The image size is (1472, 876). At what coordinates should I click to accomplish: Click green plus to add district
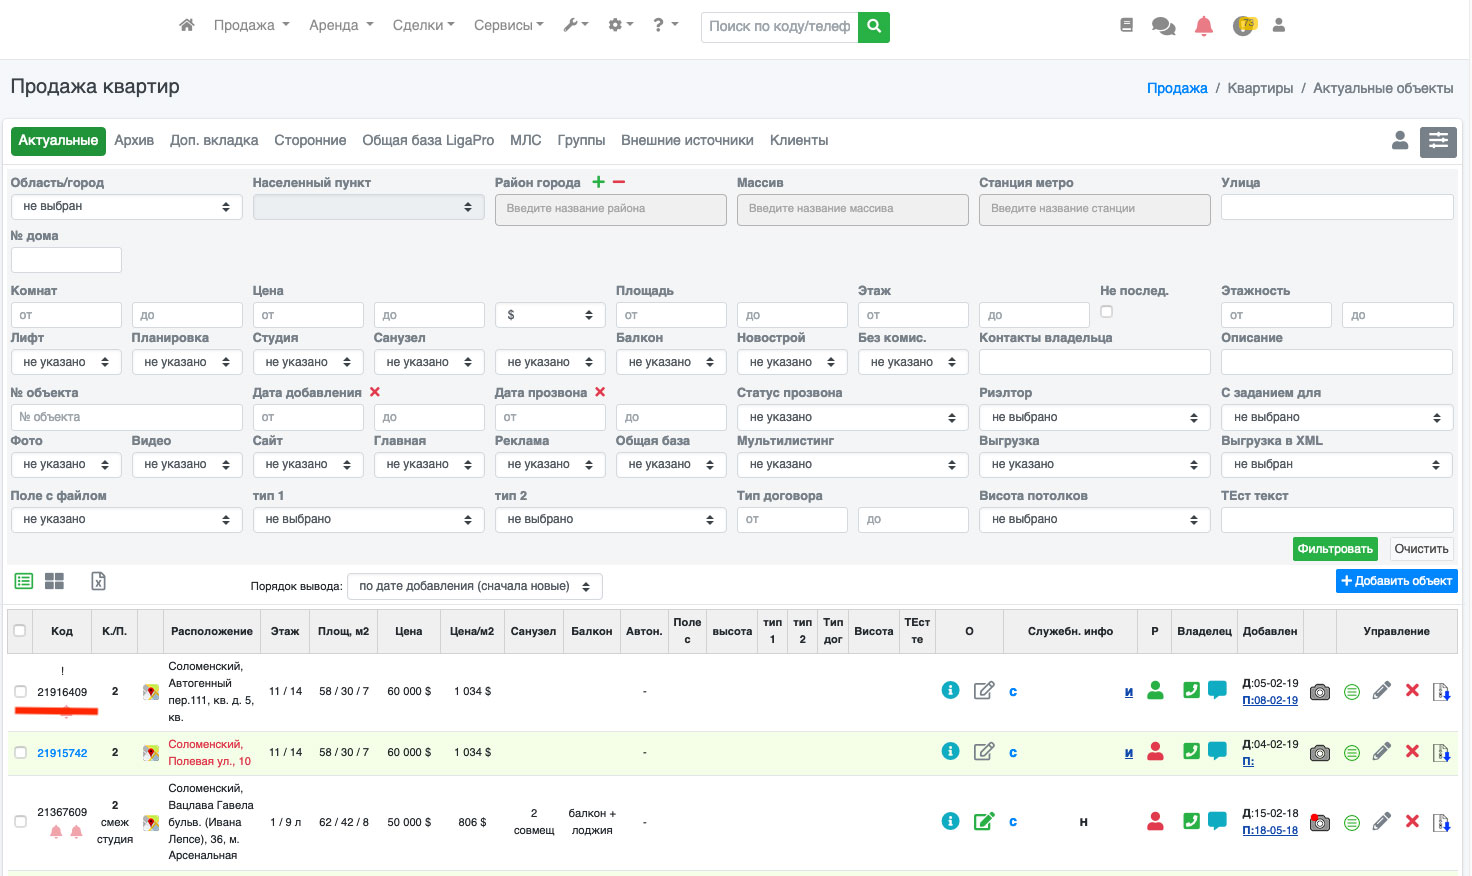[x=598, y=182]
